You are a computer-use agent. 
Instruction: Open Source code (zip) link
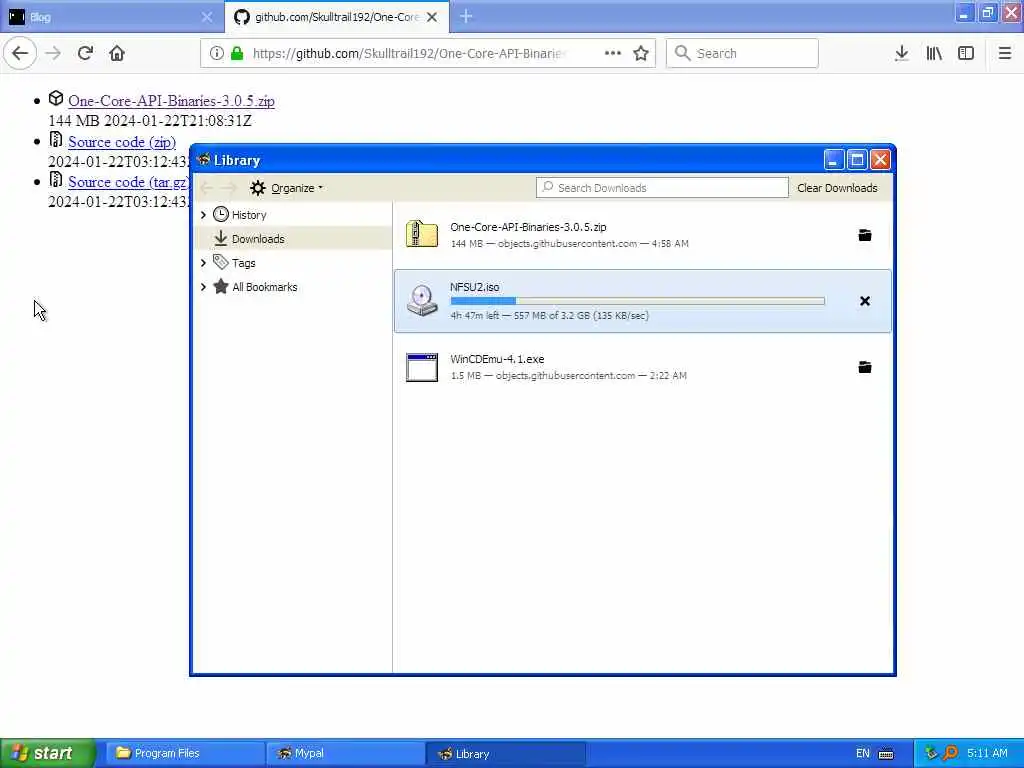(121, 142)
